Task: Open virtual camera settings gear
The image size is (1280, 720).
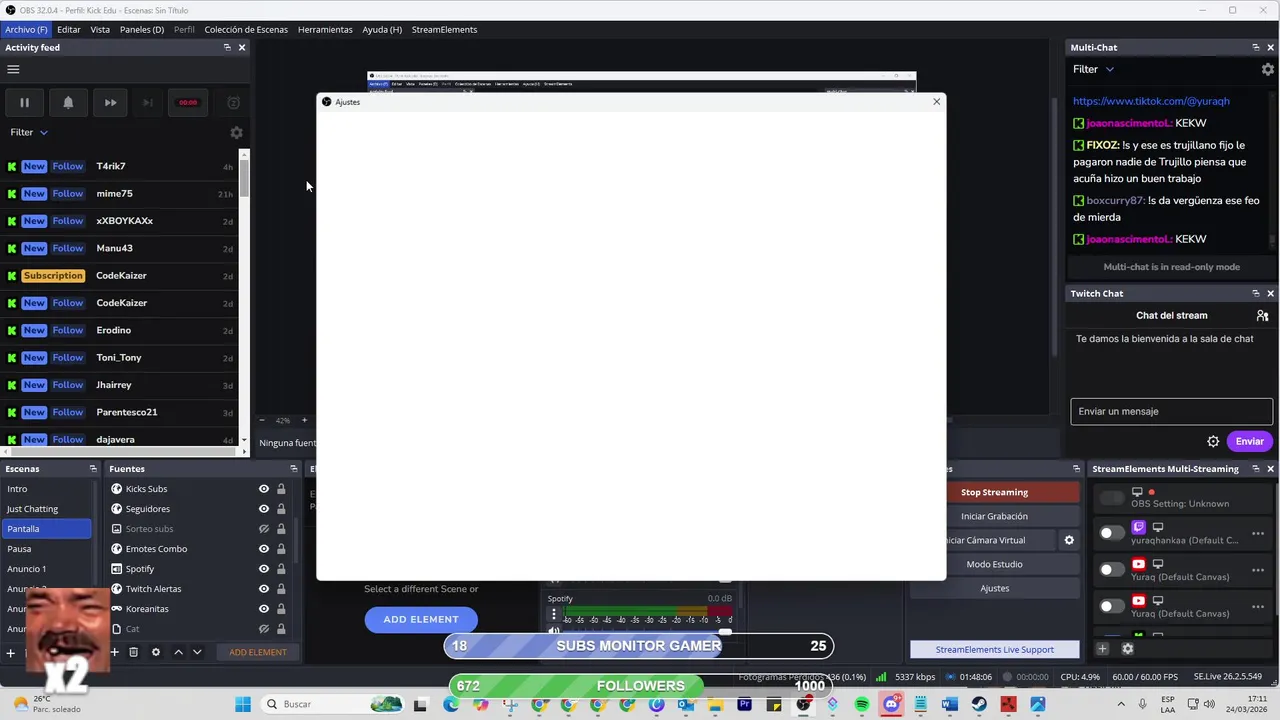Action: pyautogui.click(x=1069, y=540)
